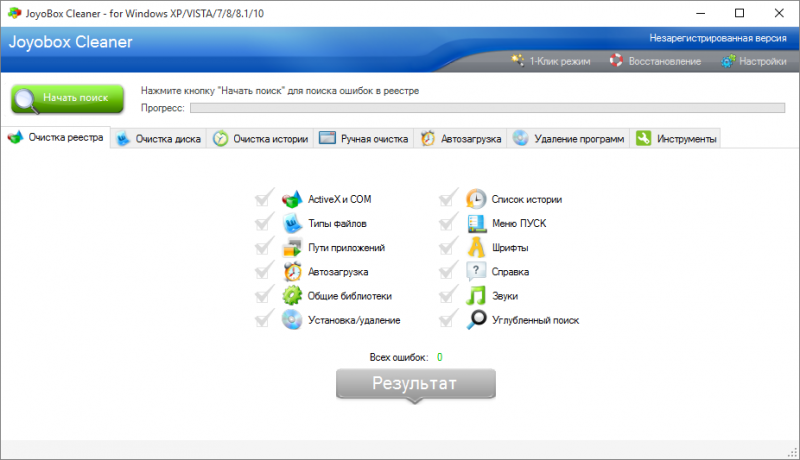The image size is (800, 460).
Task: Click the Список истории clock icon
Action: [x=476, y=199]
